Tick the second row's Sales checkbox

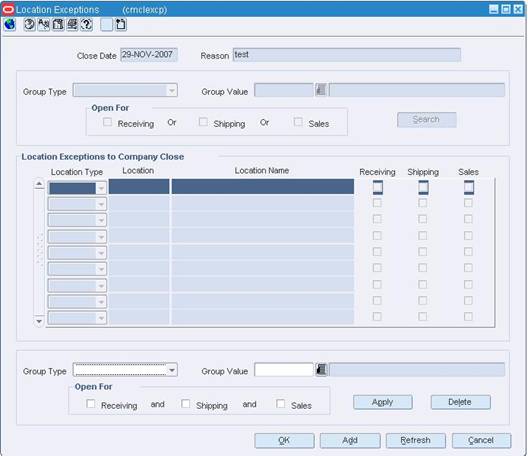[x=468, y=203]
